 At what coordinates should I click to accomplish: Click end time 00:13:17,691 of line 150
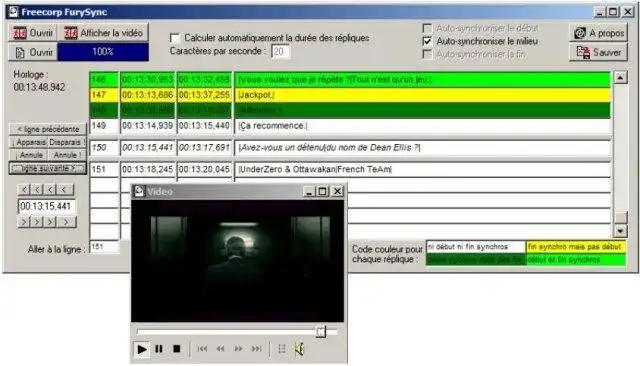coord(204,148)
